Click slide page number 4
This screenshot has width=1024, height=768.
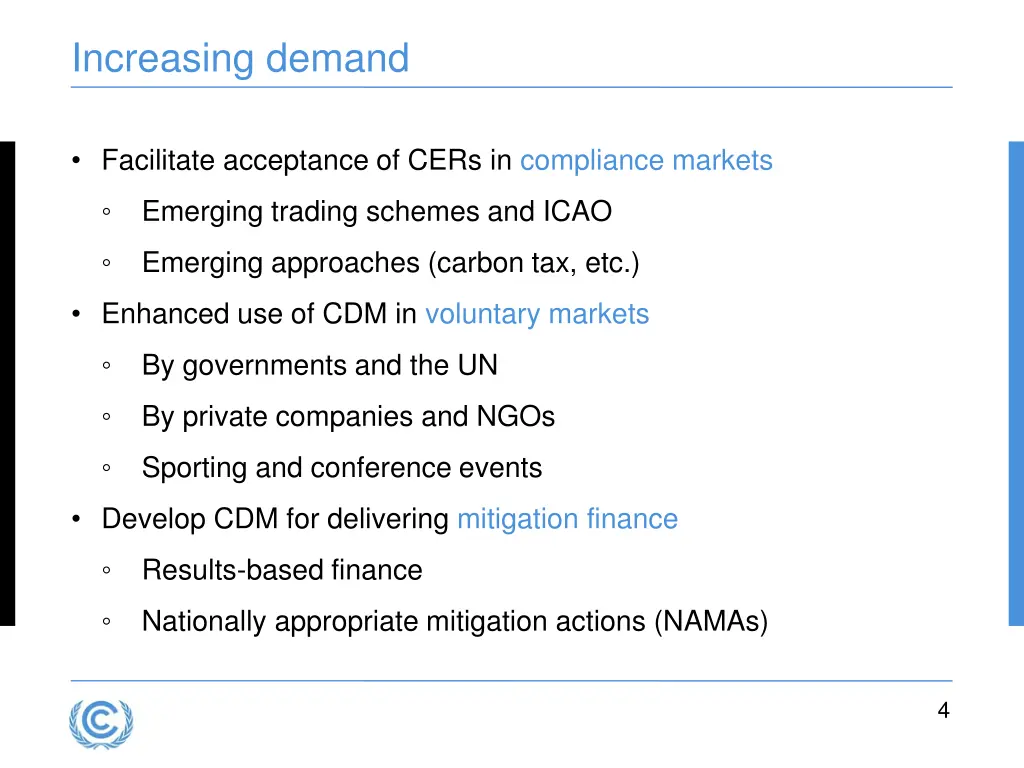coord(943,711)
